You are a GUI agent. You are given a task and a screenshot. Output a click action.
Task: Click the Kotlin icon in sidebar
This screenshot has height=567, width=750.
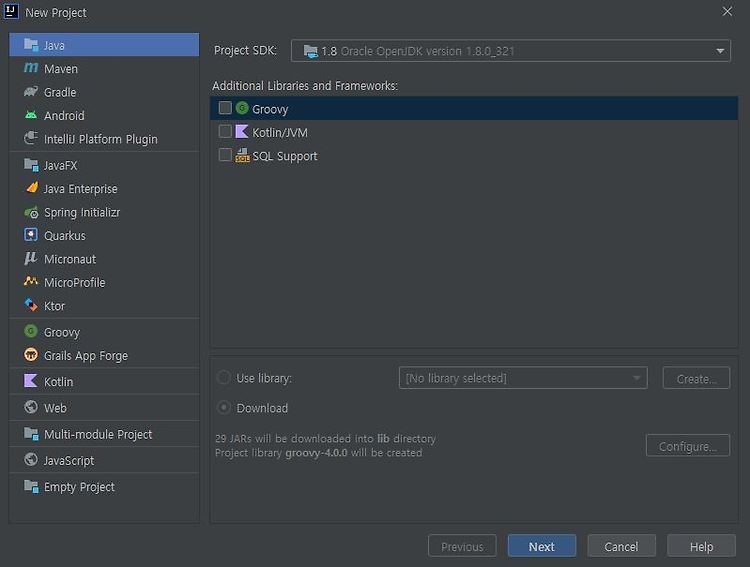coord(31,381)
